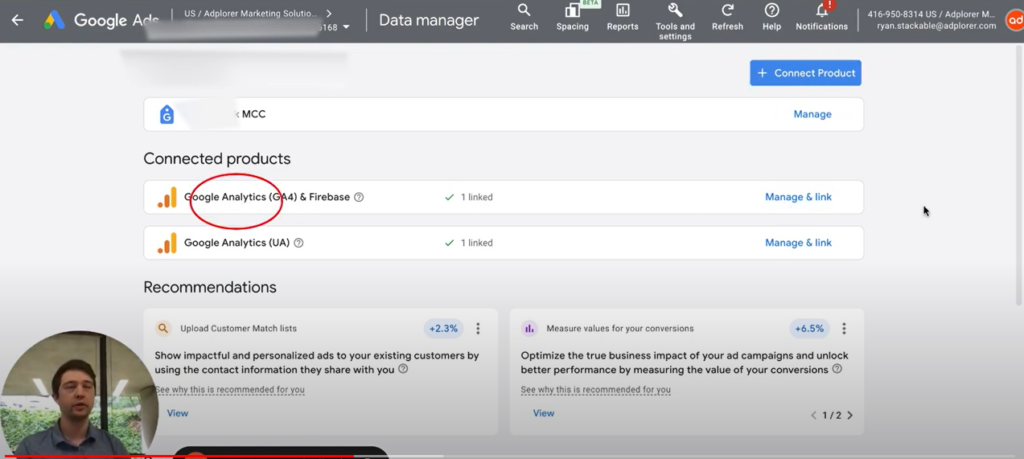
Task: Open help tooltip beside Google Analytics (UA)
Action: pyautogui.click(x=298, y=243)
